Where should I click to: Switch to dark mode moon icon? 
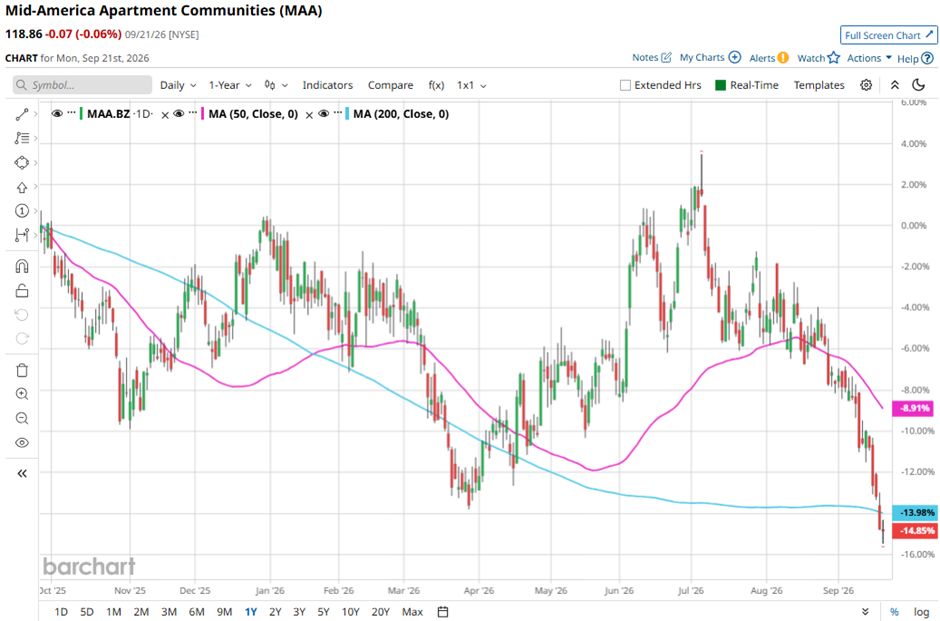point(918,85)
